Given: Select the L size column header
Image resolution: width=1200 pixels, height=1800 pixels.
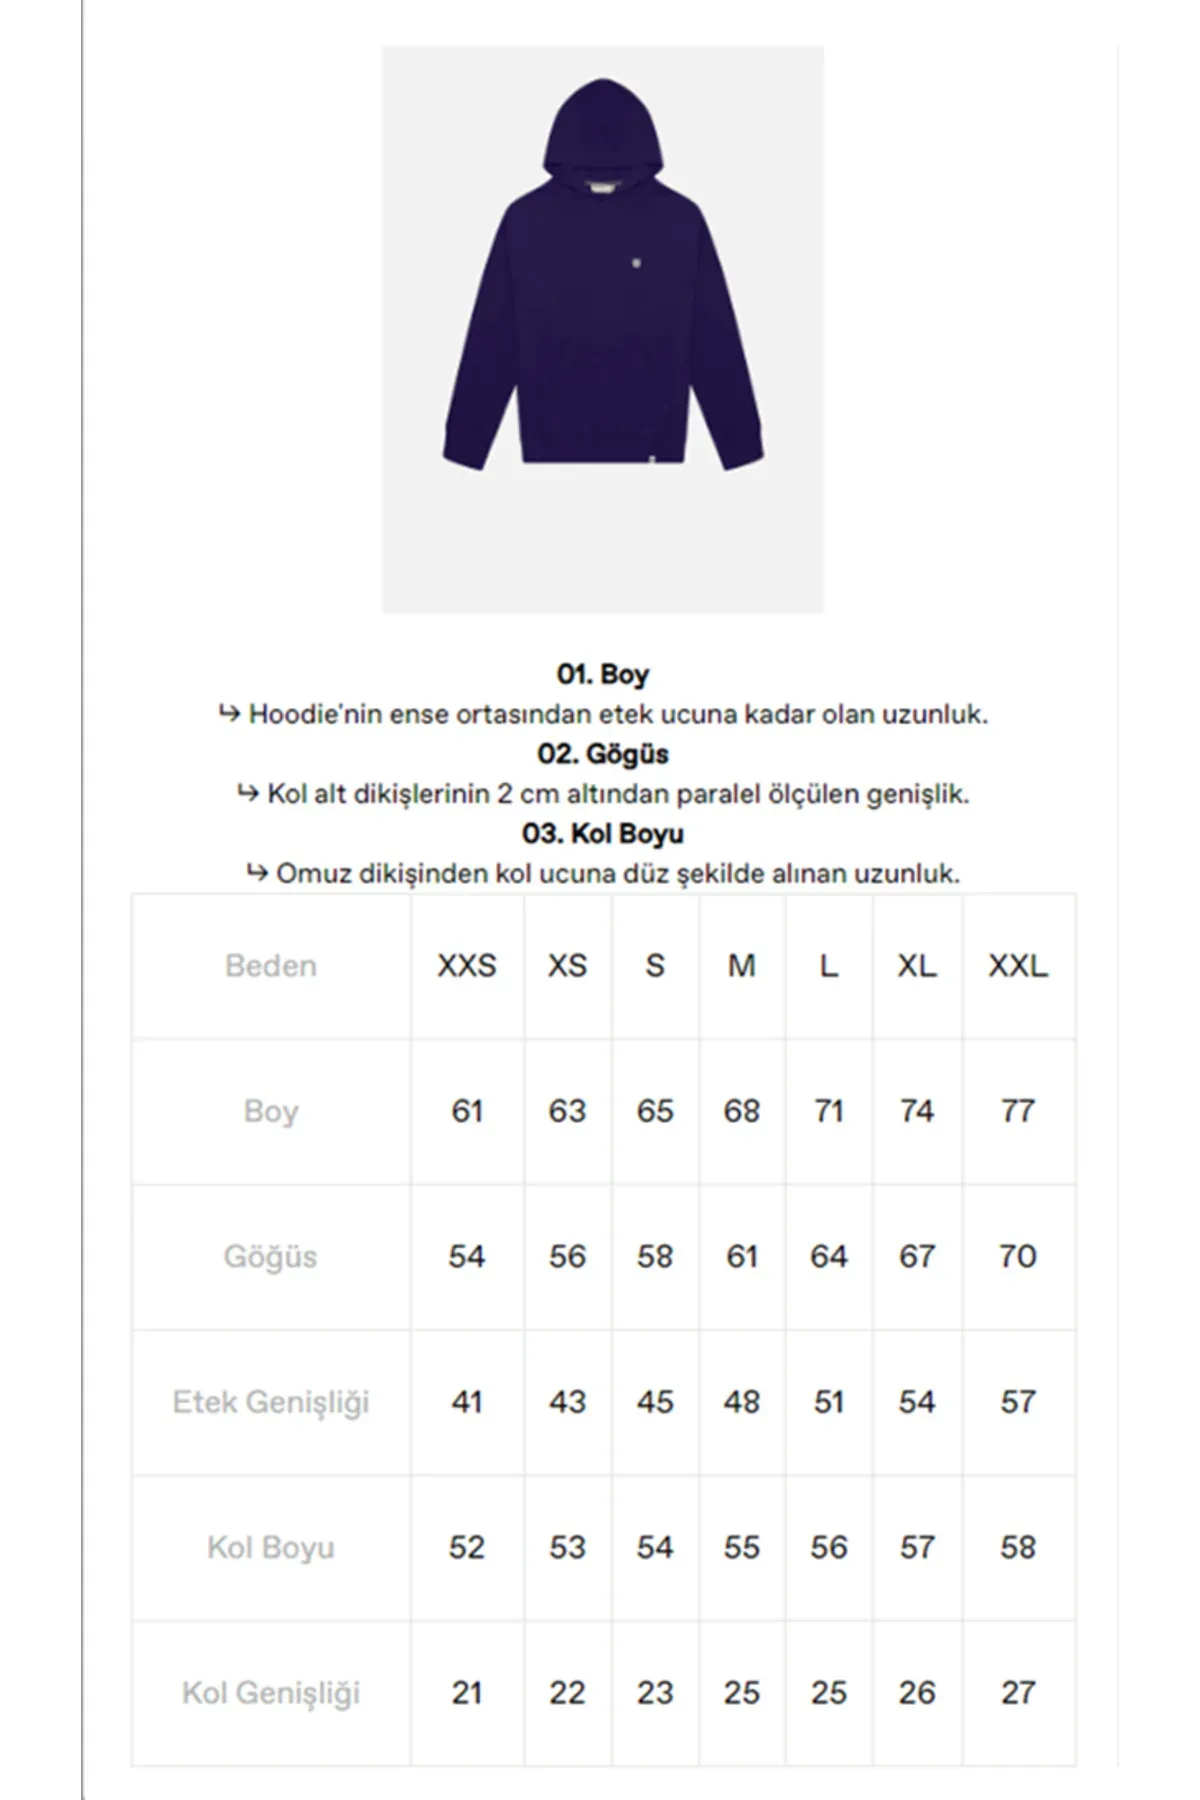Looking at the screenshot, I should pyautogui.click(x=829, y=966).
